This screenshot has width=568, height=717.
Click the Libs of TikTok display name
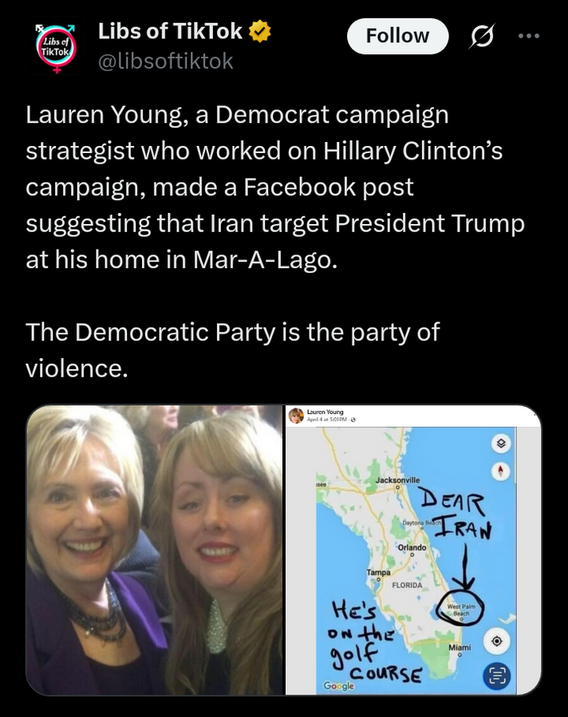click(x=170, y=31)
